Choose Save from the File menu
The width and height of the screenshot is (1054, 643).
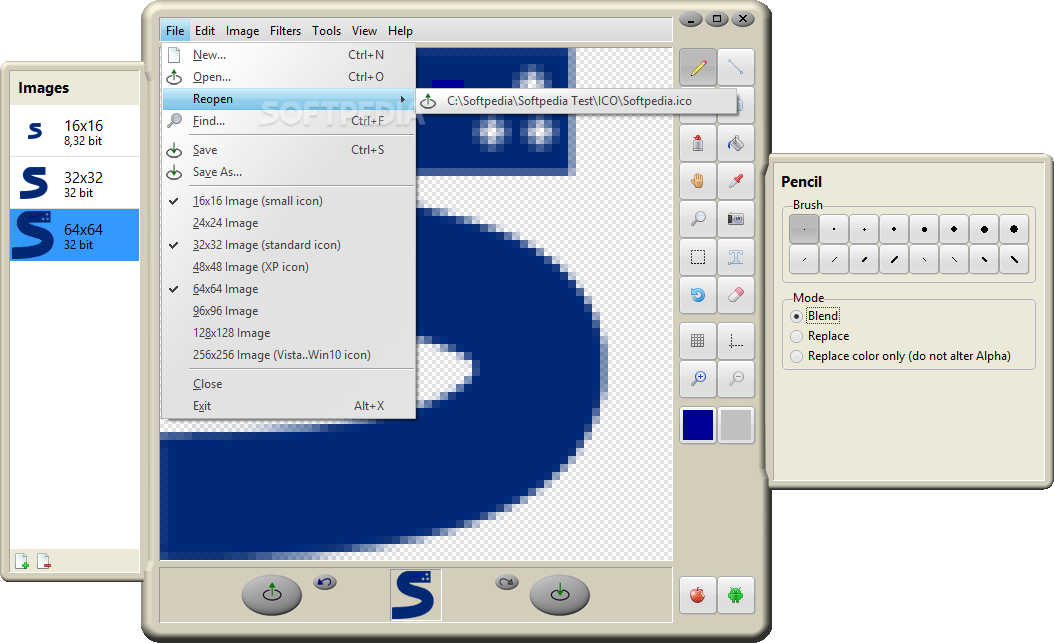(288, 150)
